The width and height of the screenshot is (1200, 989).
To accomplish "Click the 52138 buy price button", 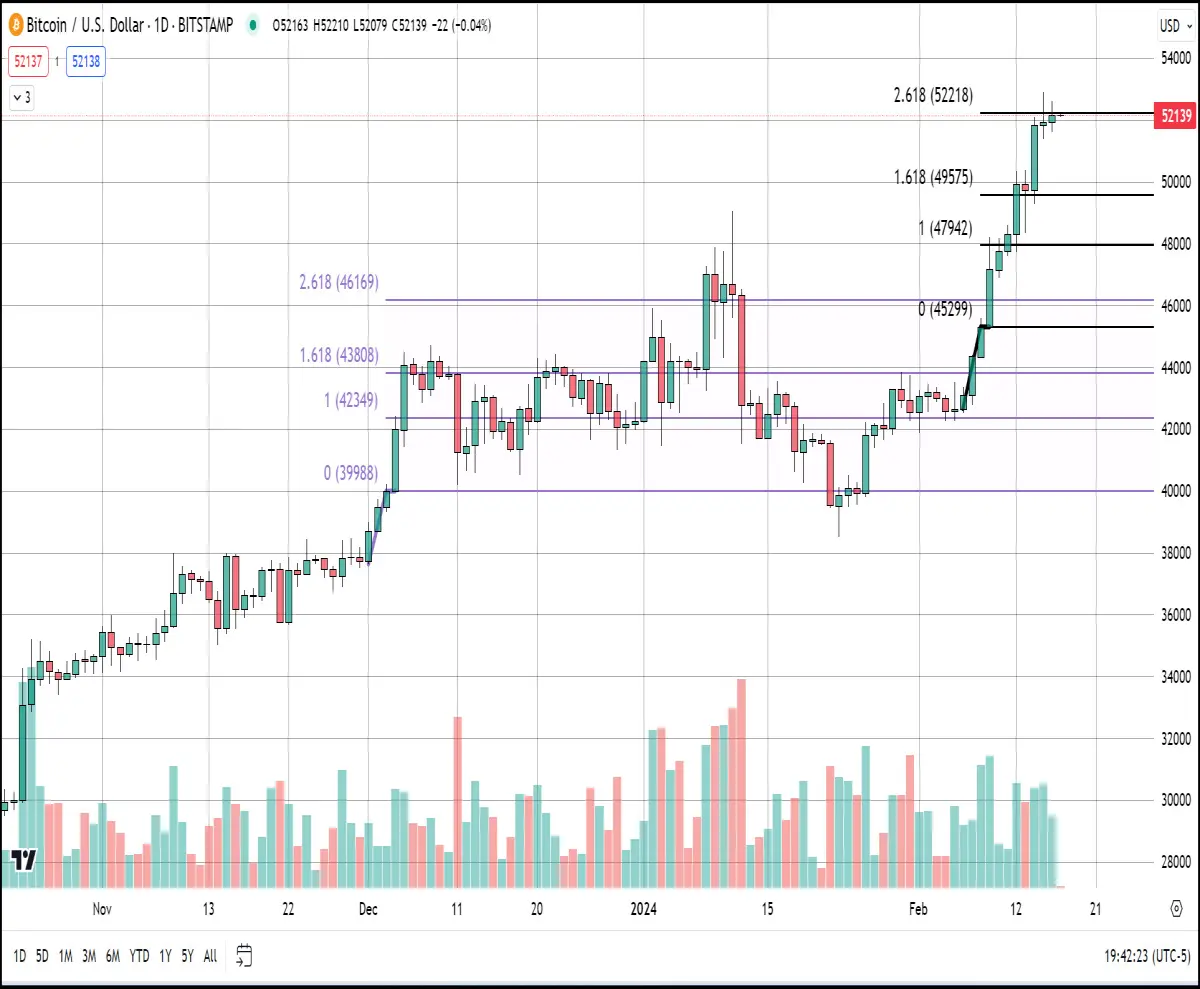I will 86,61.
